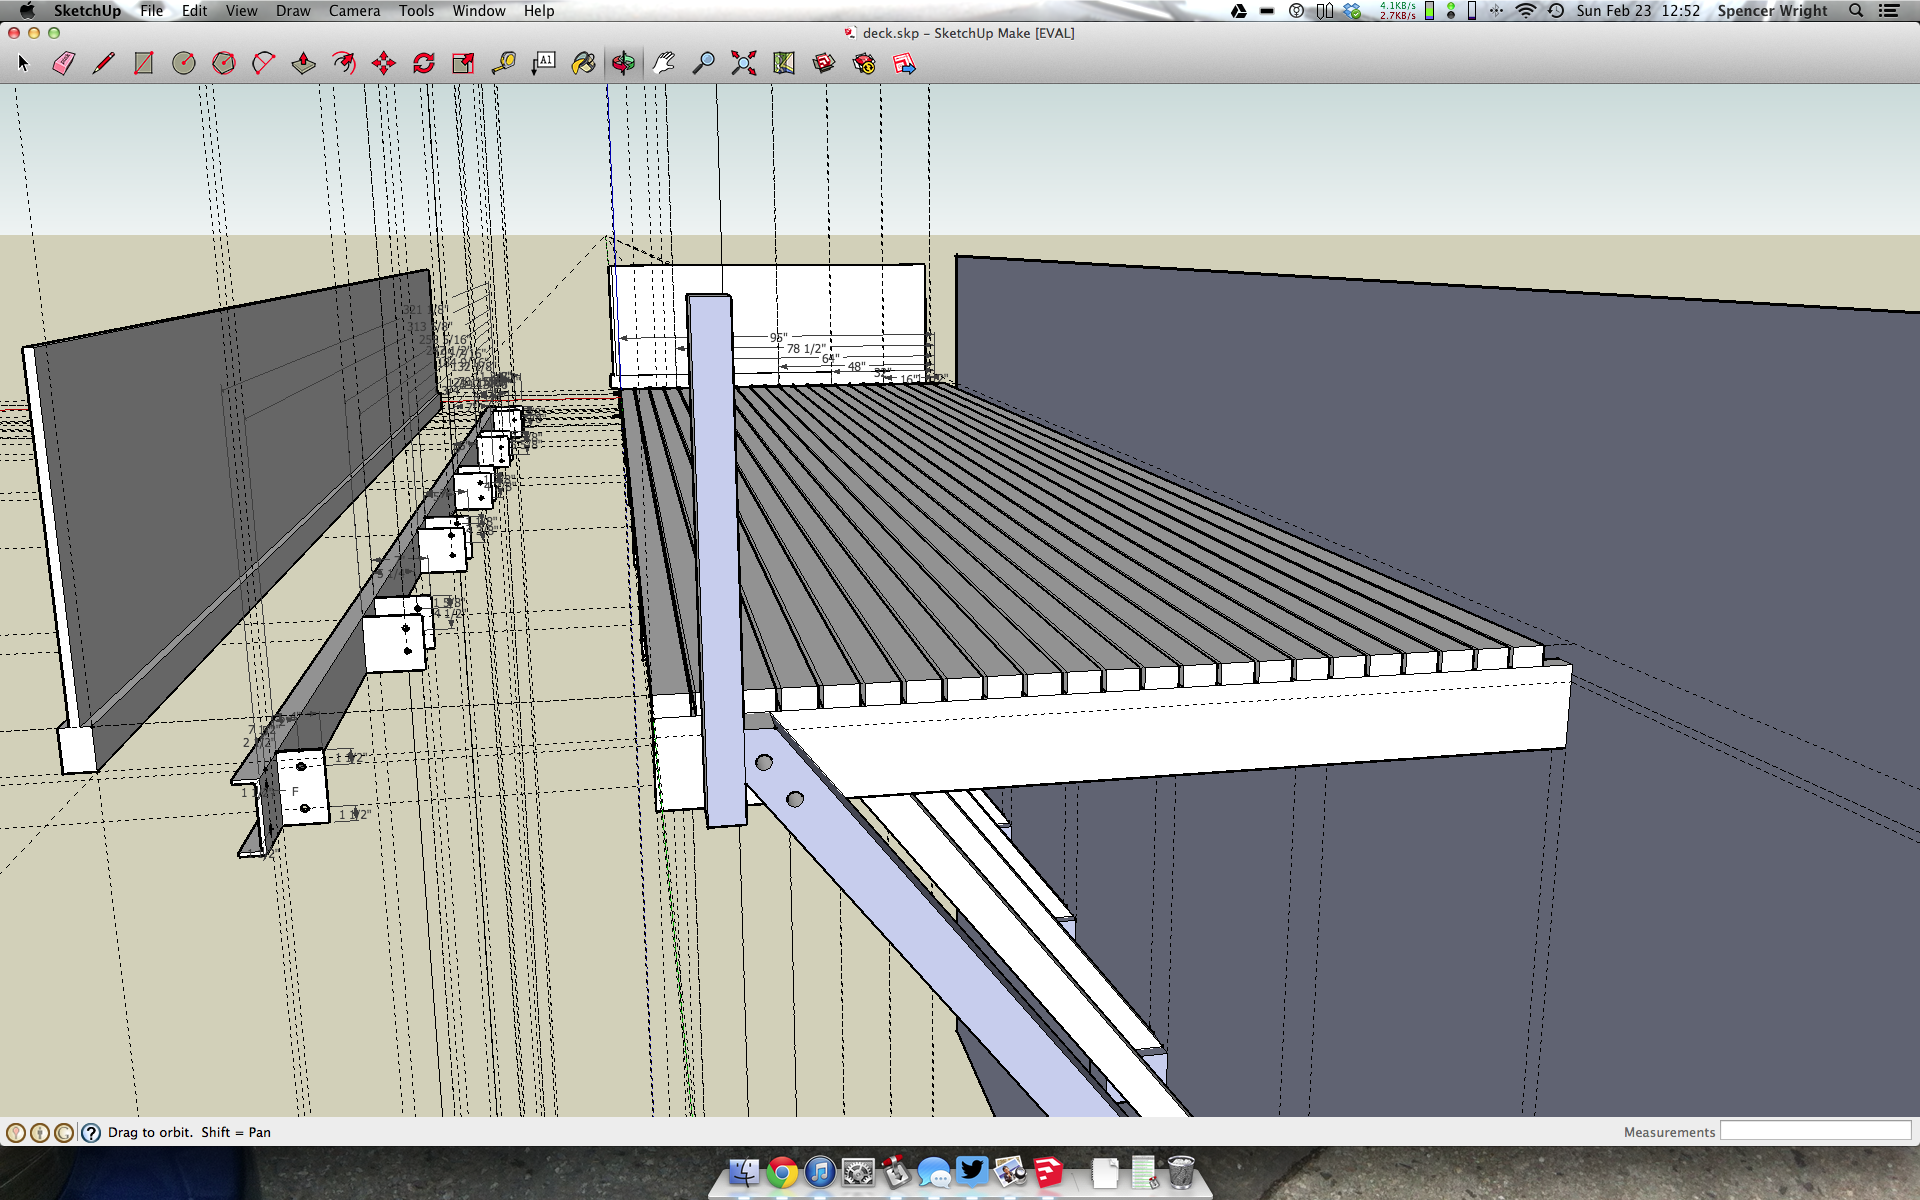The image size is (1920, 1200).
Task: Choose the Push/Pull tool
Action: pyautogui.click(x=303, y=63)
